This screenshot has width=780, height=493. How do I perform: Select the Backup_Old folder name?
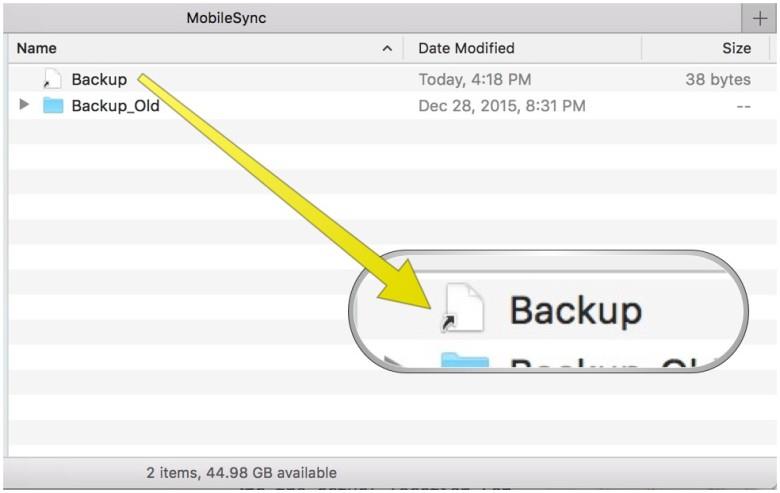(115, 105)
